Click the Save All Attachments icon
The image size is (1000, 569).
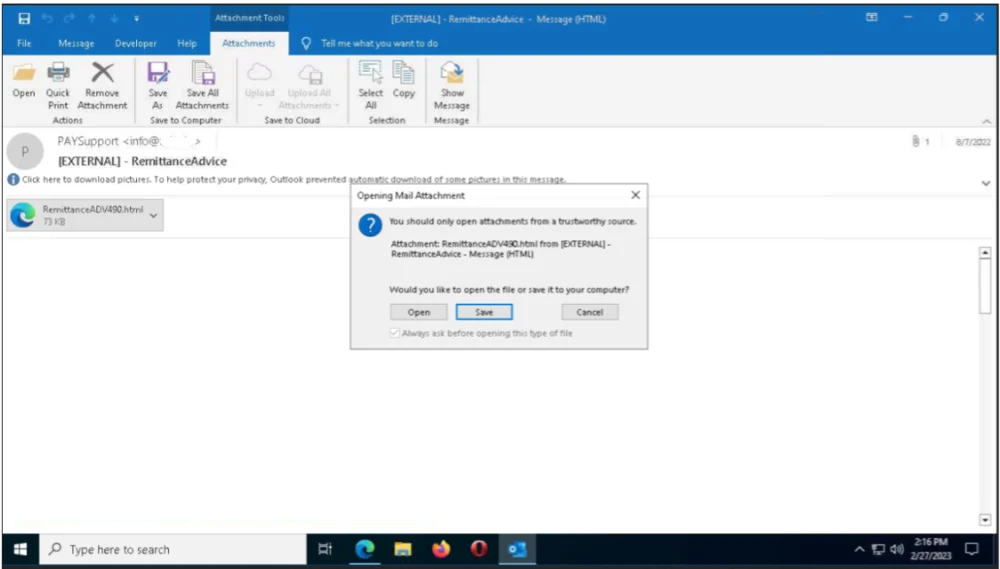click(x=203, y=73)
